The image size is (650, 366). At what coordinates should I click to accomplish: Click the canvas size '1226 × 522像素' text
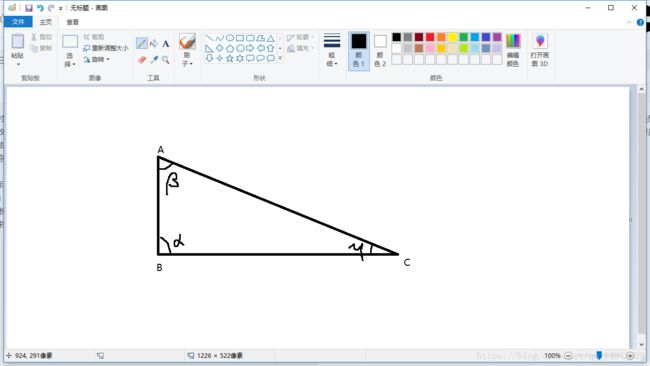click(220, 356)
